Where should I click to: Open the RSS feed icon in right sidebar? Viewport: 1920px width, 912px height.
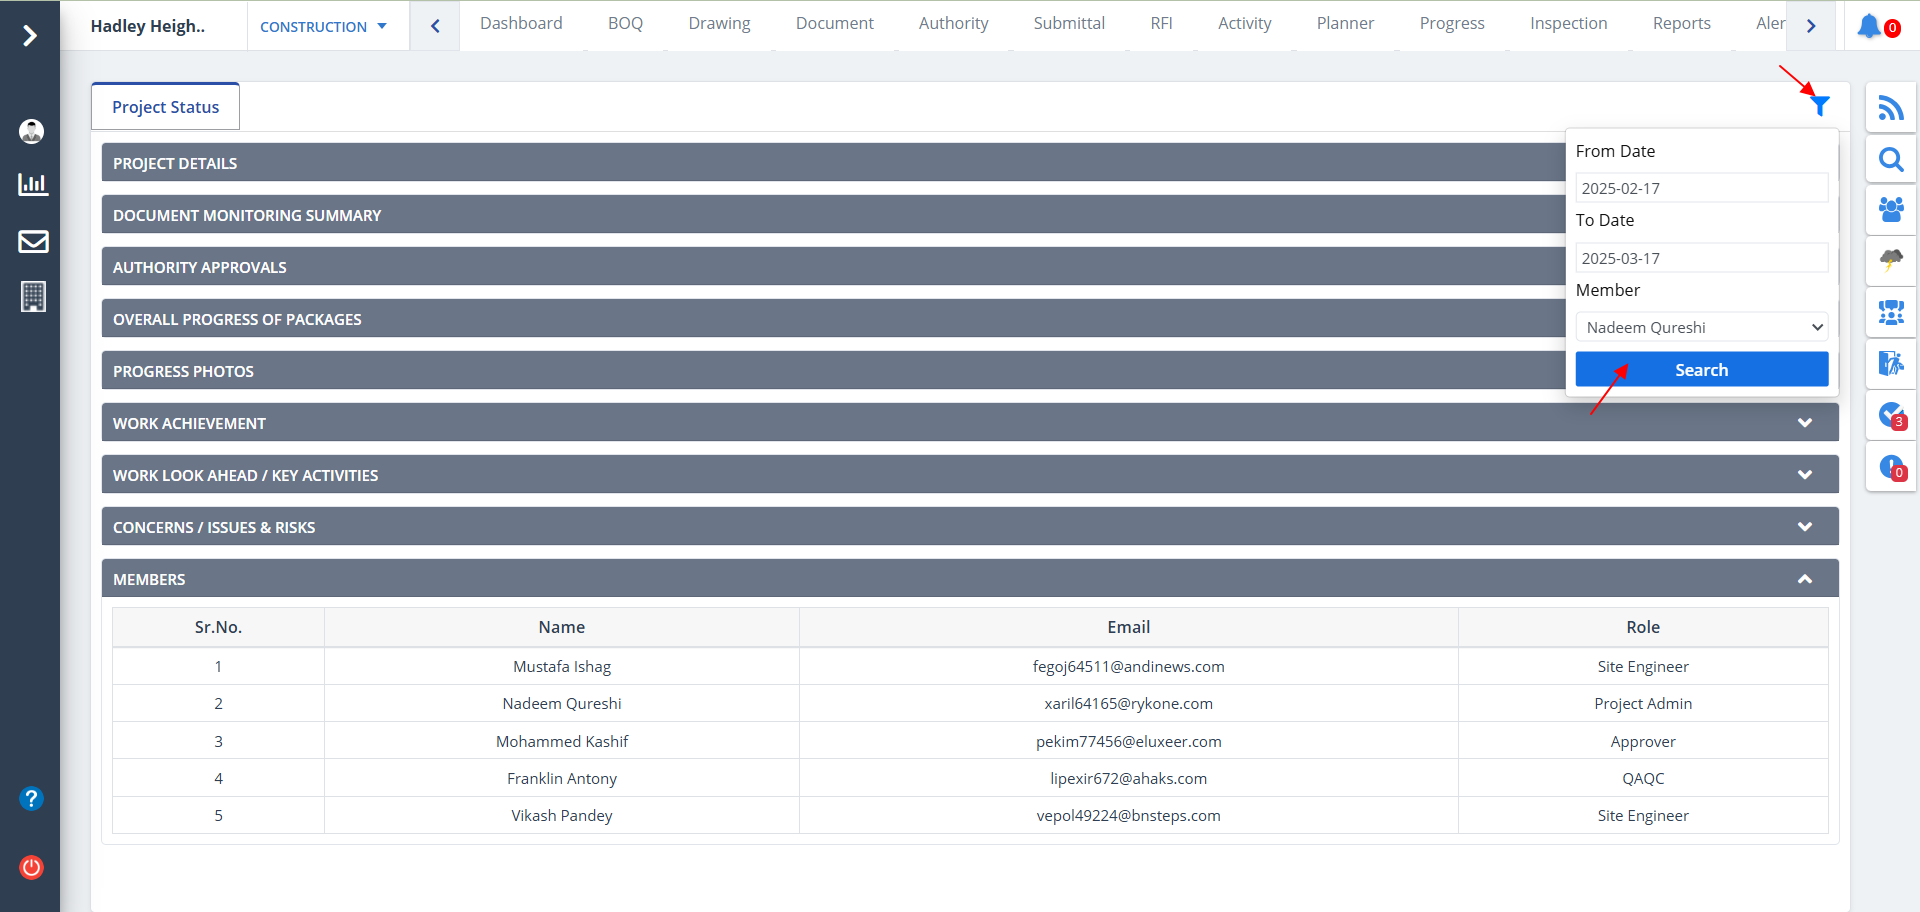(1890, 108)
